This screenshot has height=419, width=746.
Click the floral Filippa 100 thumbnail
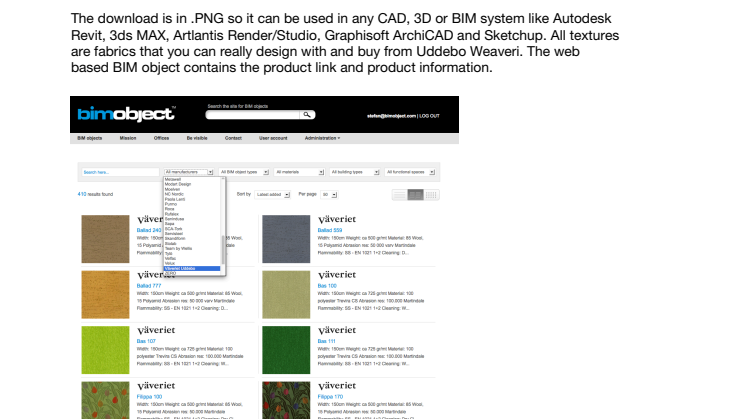pyautogui.click(x=105, y=400)
